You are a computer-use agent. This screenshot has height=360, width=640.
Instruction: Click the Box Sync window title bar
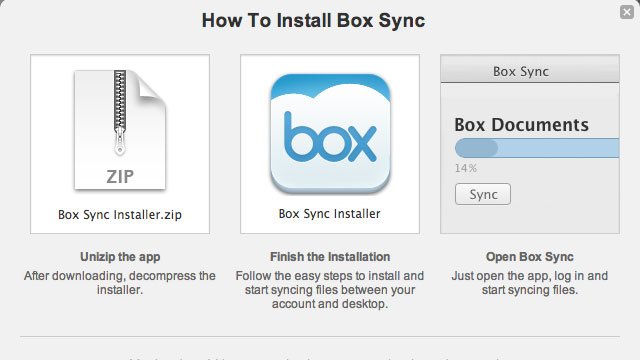point(530,69)
